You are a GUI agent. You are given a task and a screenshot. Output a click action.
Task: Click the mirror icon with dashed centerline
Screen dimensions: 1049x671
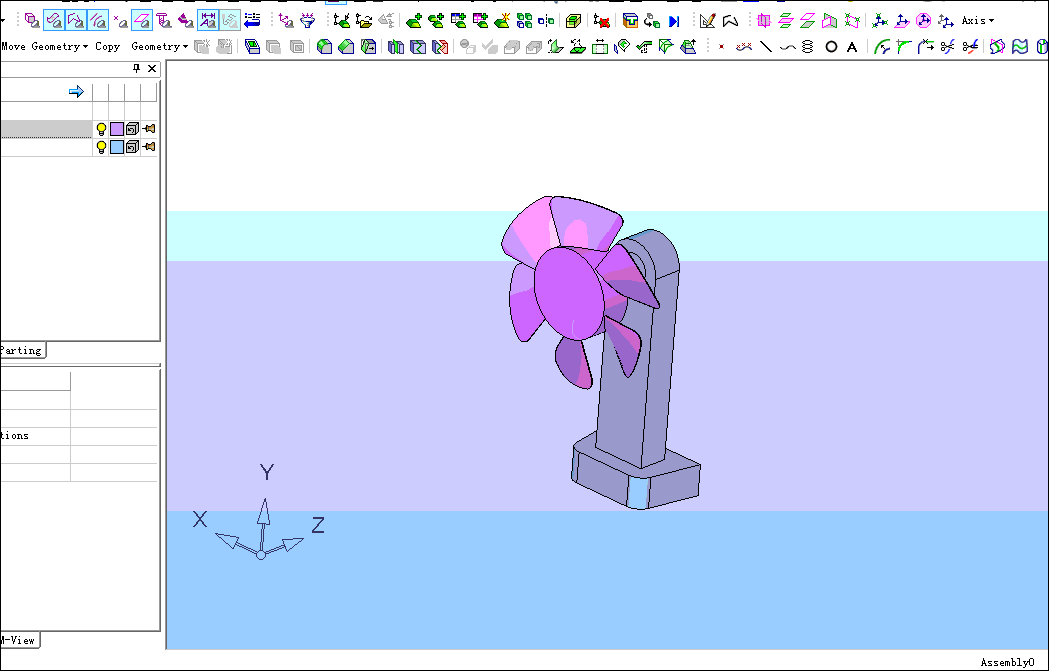pyautogui.click(x=547, y=21)
